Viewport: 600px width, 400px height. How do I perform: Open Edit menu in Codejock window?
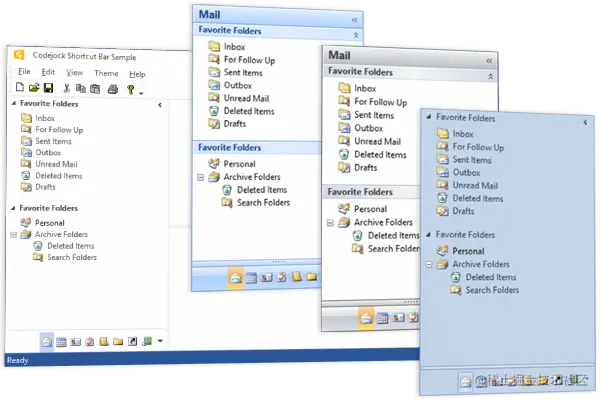(x=48, y=72)
